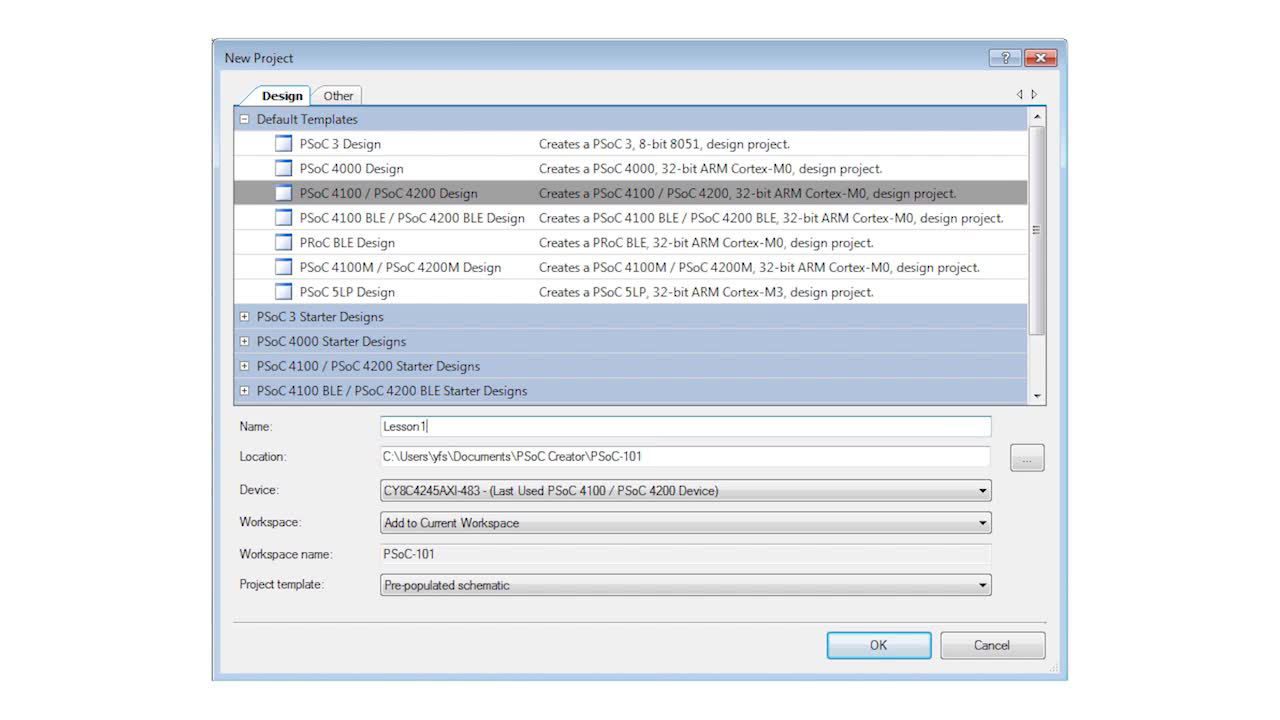Click 'Creates a PSoC 3, 8-bit 8051' description
The width and height of the screenshot is (1280, 720).
[x=664, y=144]
